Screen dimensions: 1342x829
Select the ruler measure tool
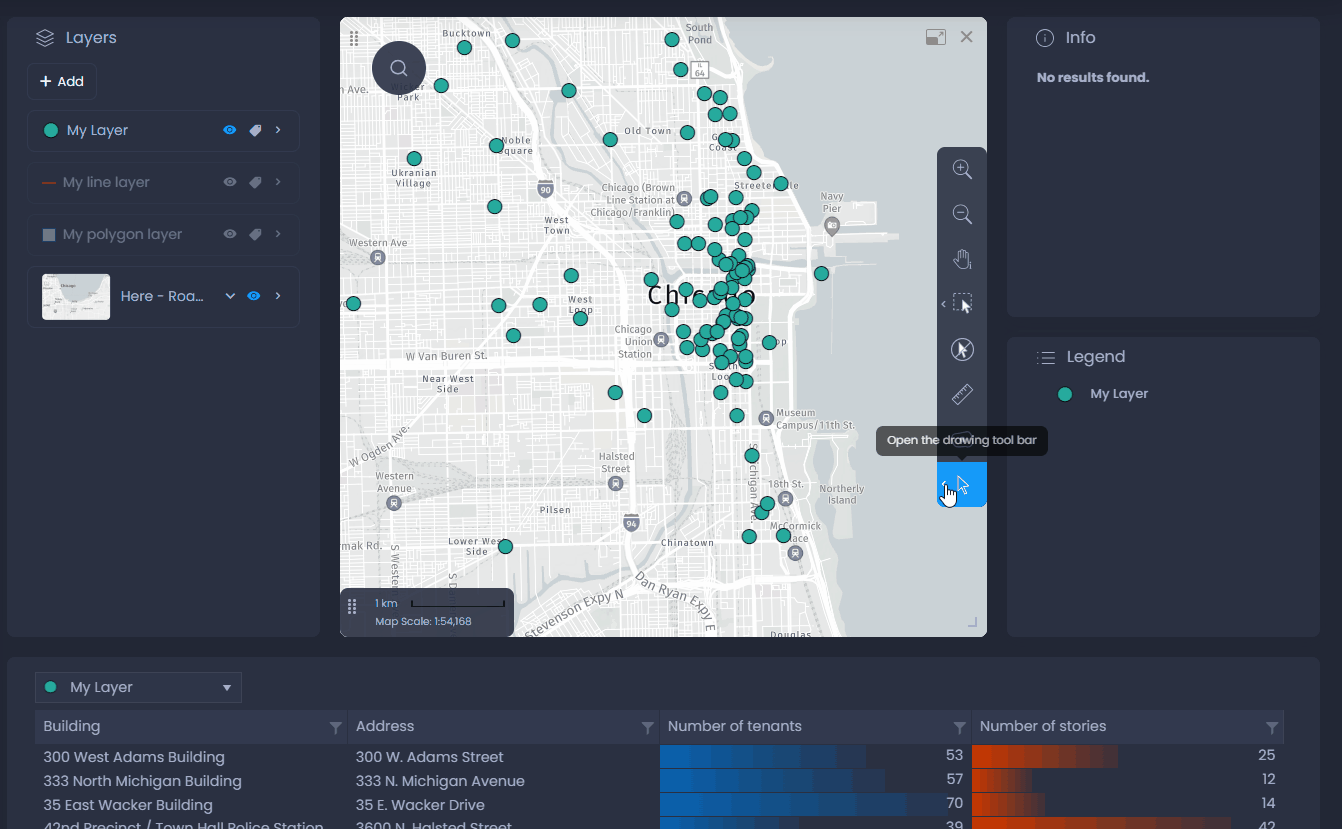962,394
